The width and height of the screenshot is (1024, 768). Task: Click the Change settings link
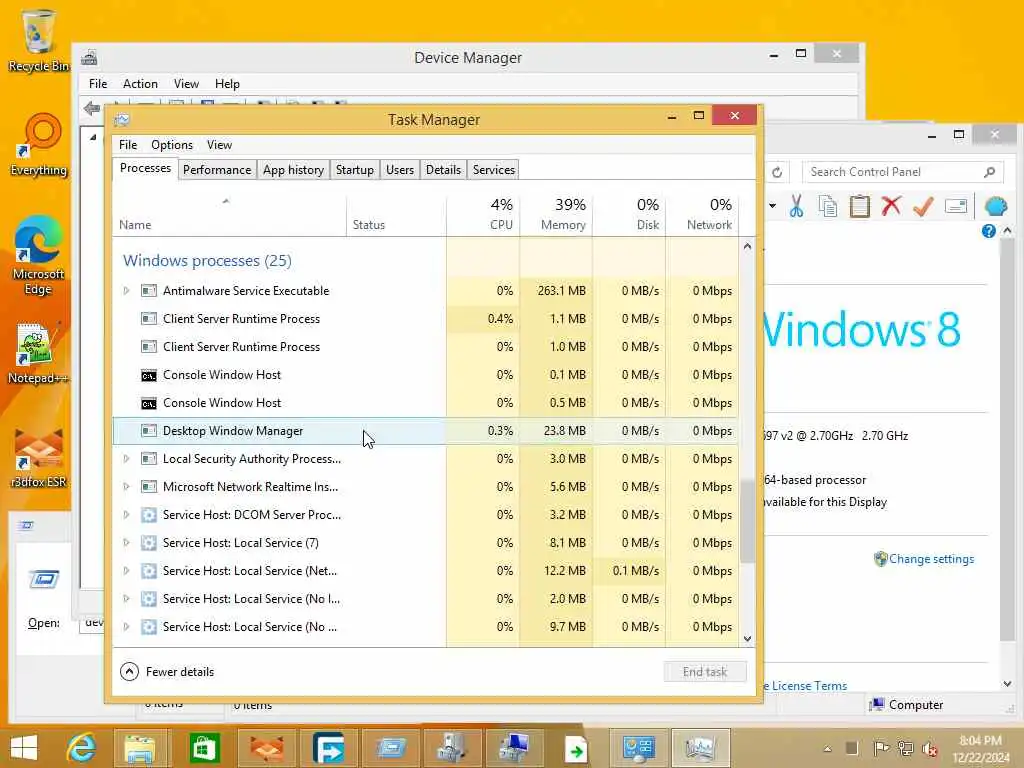click(931, 559)
